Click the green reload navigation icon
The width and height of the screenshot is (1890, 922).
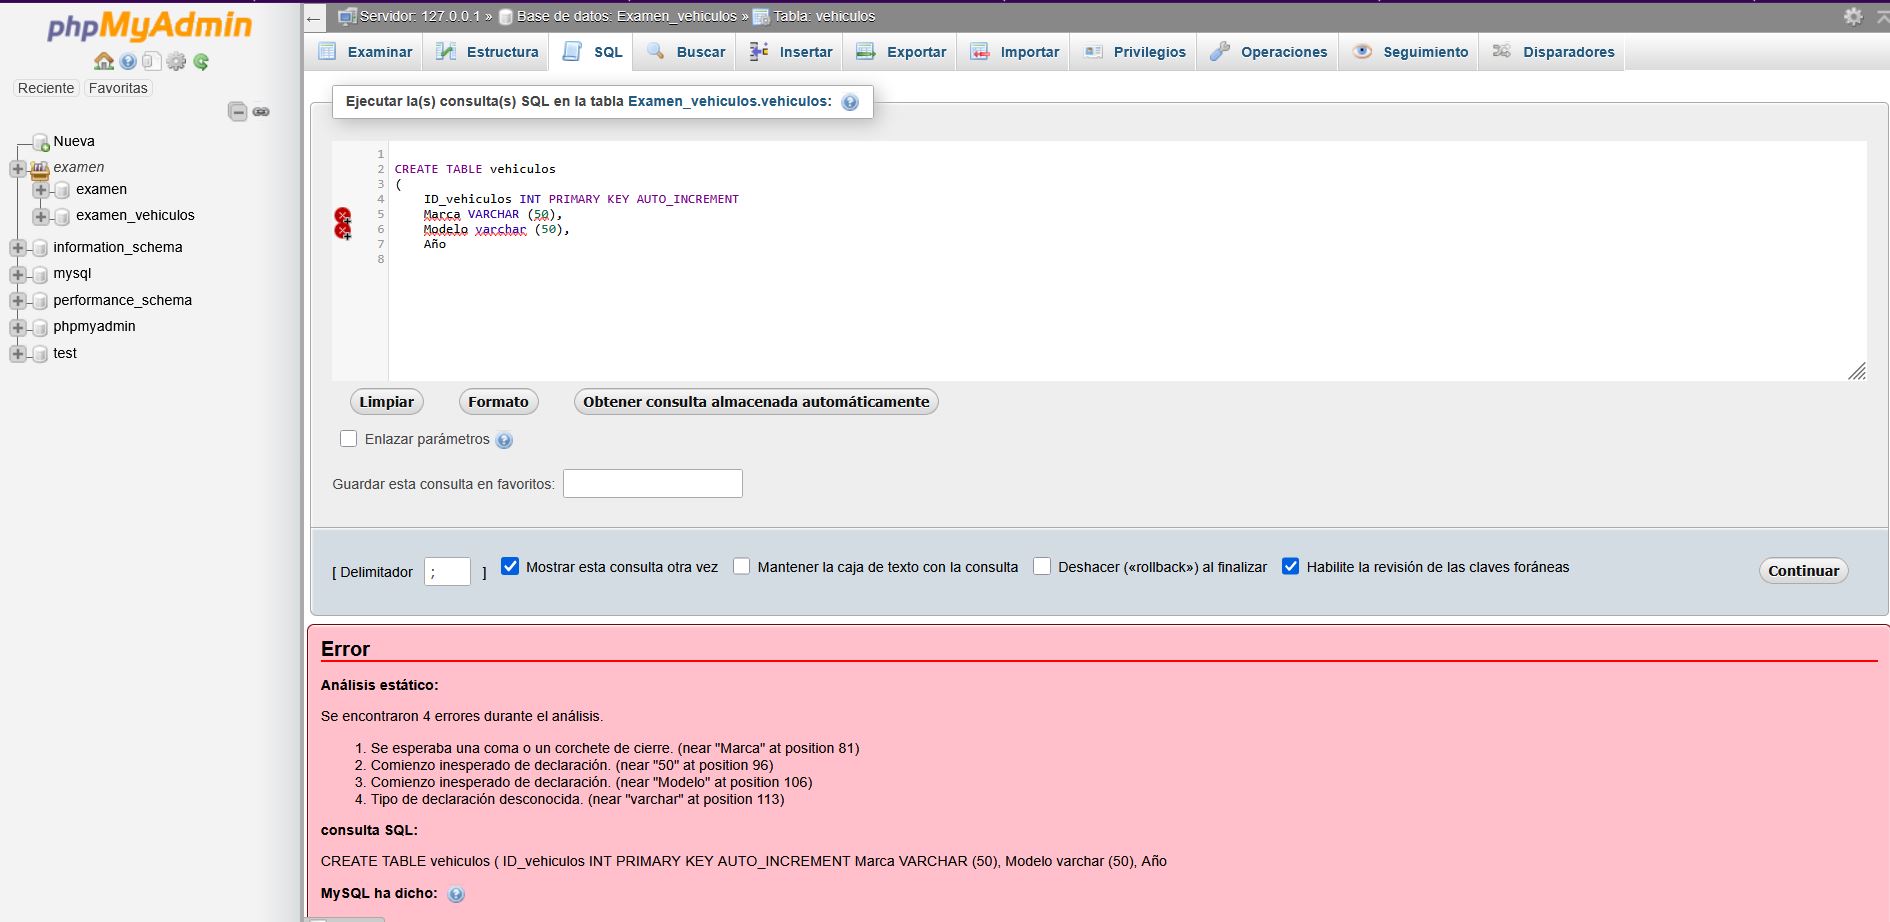point(201,62)
